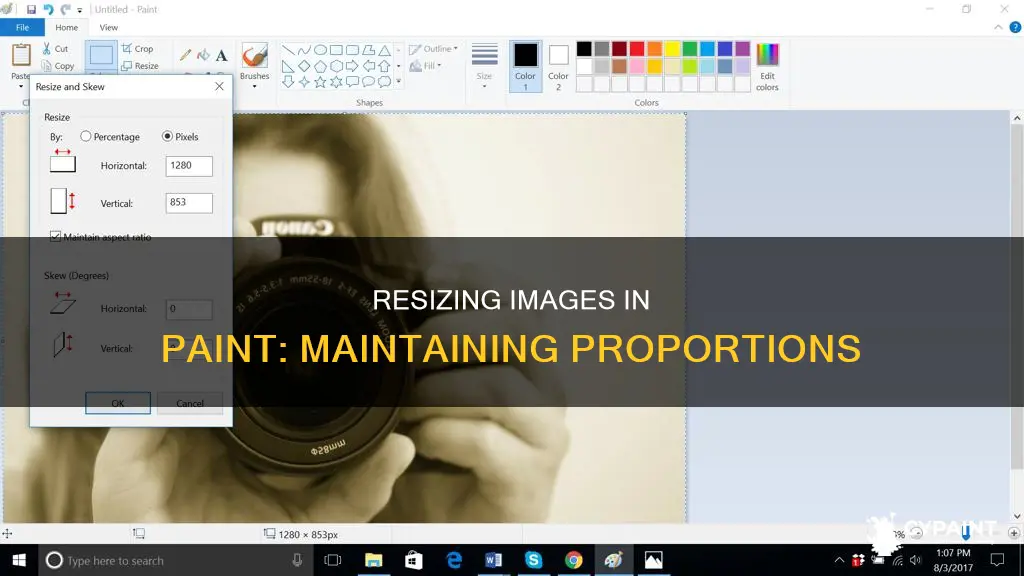1024x576 pixels.
Task: Select the Percentage radio button
Action: [86, 136]
